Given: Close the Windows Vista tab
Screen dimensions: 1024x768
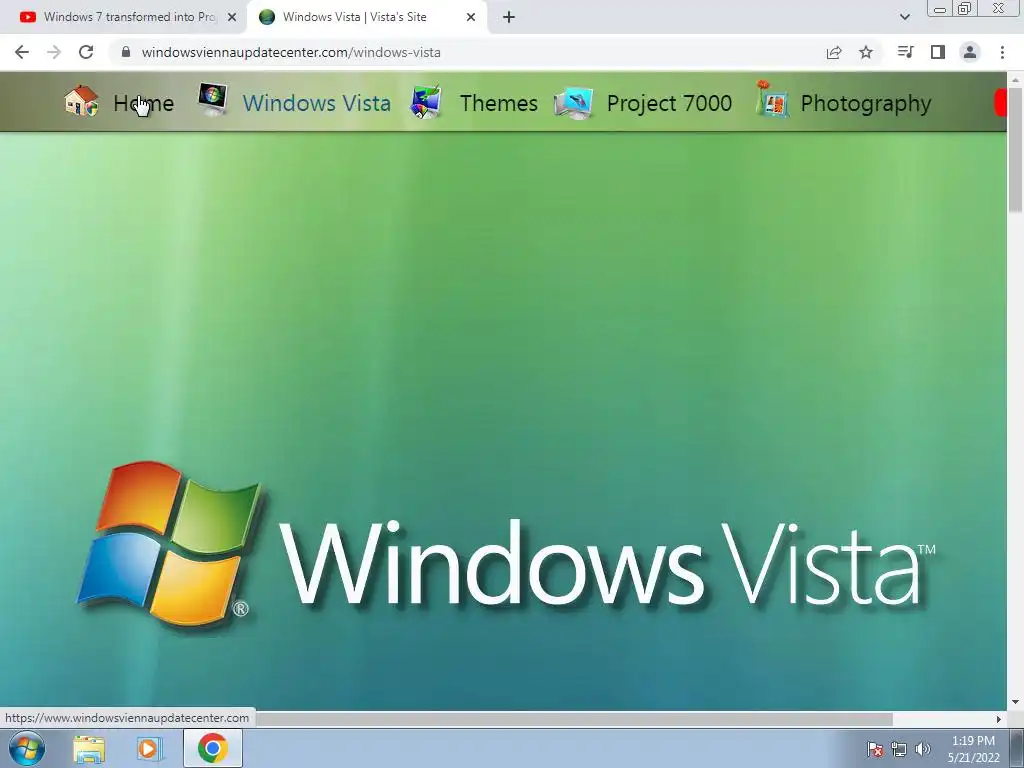Looking at the screenshot, I should click(471, 17).
